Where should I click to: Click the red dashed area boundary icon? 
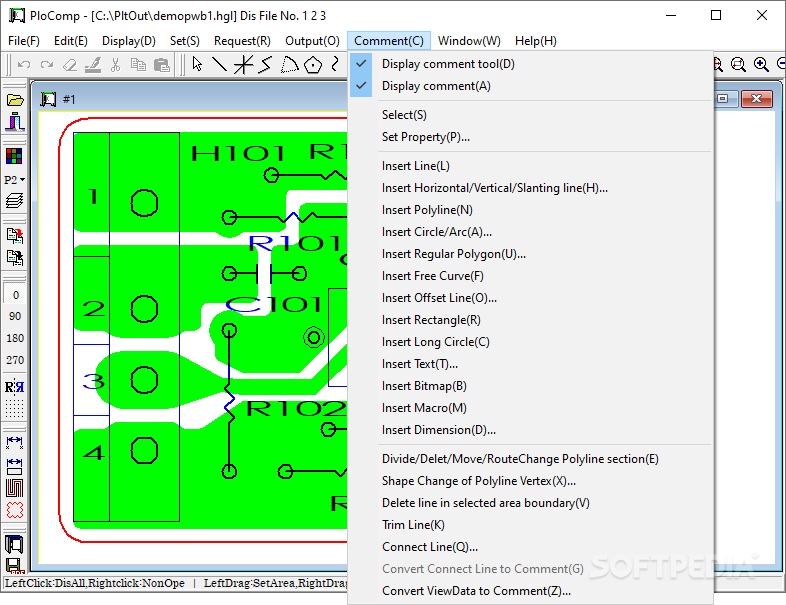(15, 510)
